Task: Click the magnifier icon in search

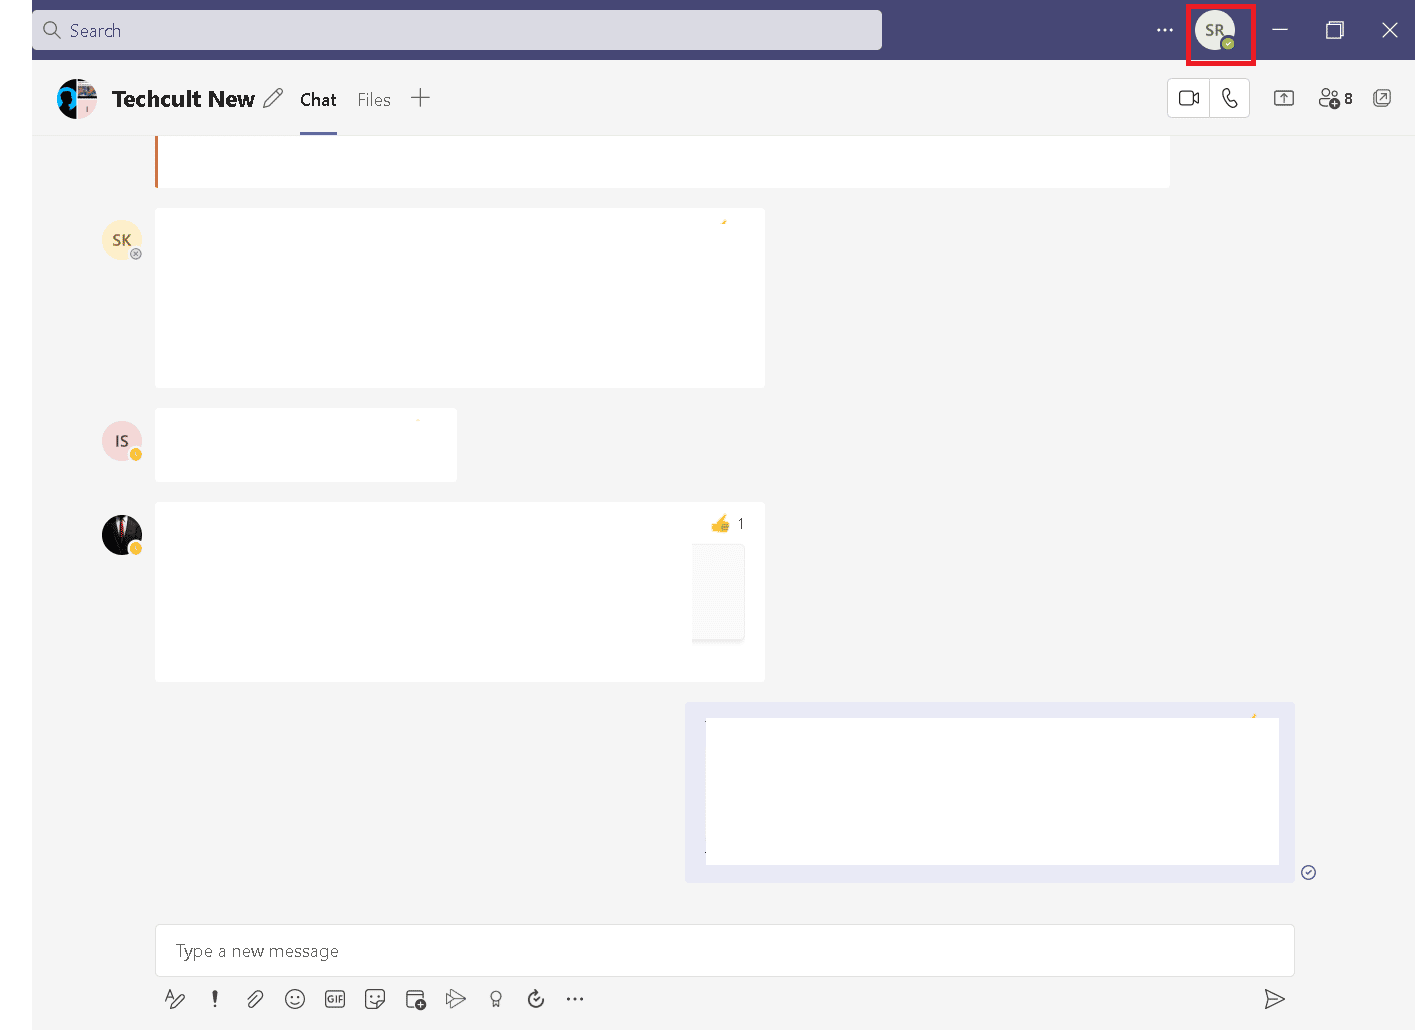Action: point(52,30)
